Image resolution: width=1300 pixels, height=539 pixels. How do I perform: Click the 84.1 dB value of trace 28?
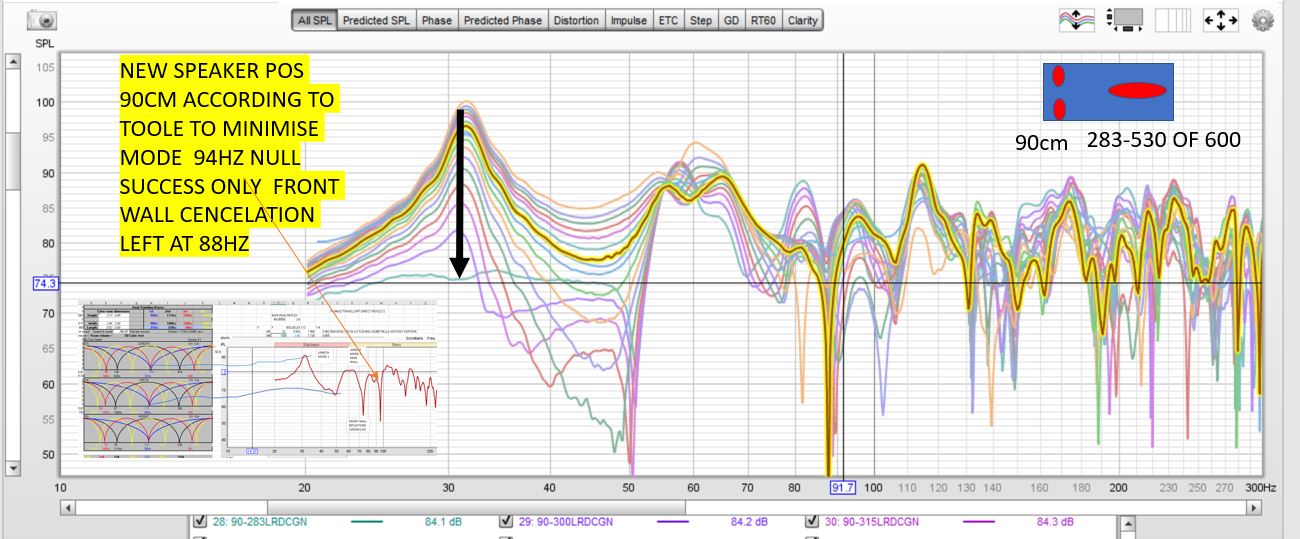(x=442, y=522)
